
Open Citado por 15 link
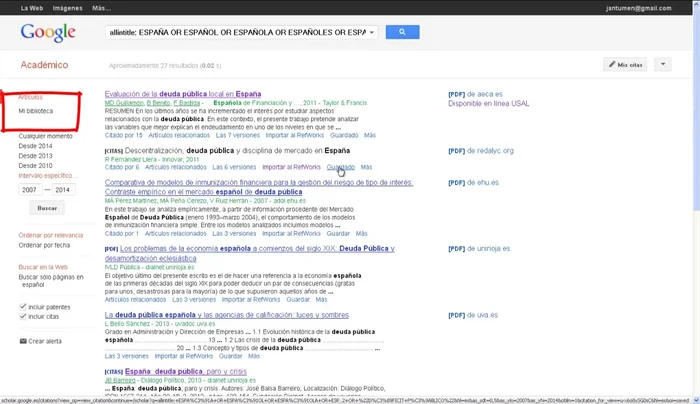click(x=124, y=135)
